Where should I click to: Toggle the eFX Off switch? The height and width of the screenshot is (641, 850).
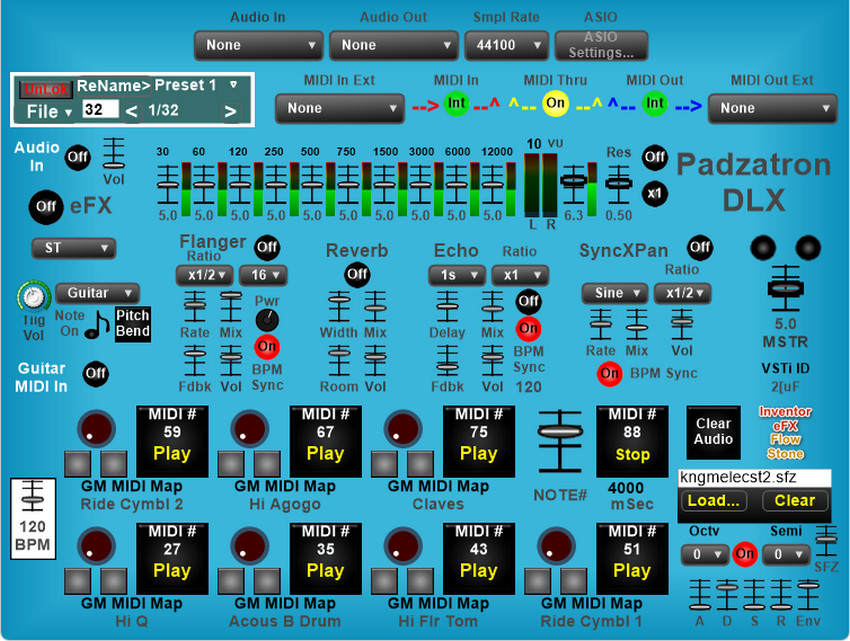click(x=45, y=207)
